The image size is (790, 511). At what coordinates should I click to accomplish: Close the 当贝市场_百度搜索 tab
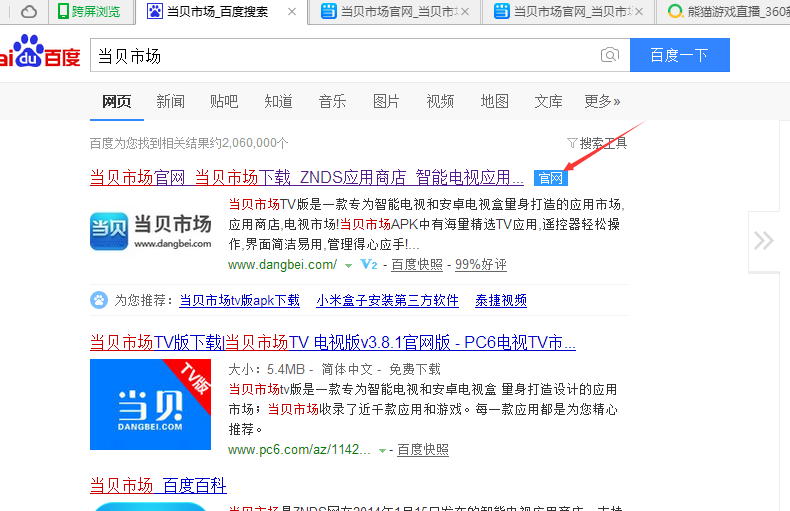[x=292, y=12]
